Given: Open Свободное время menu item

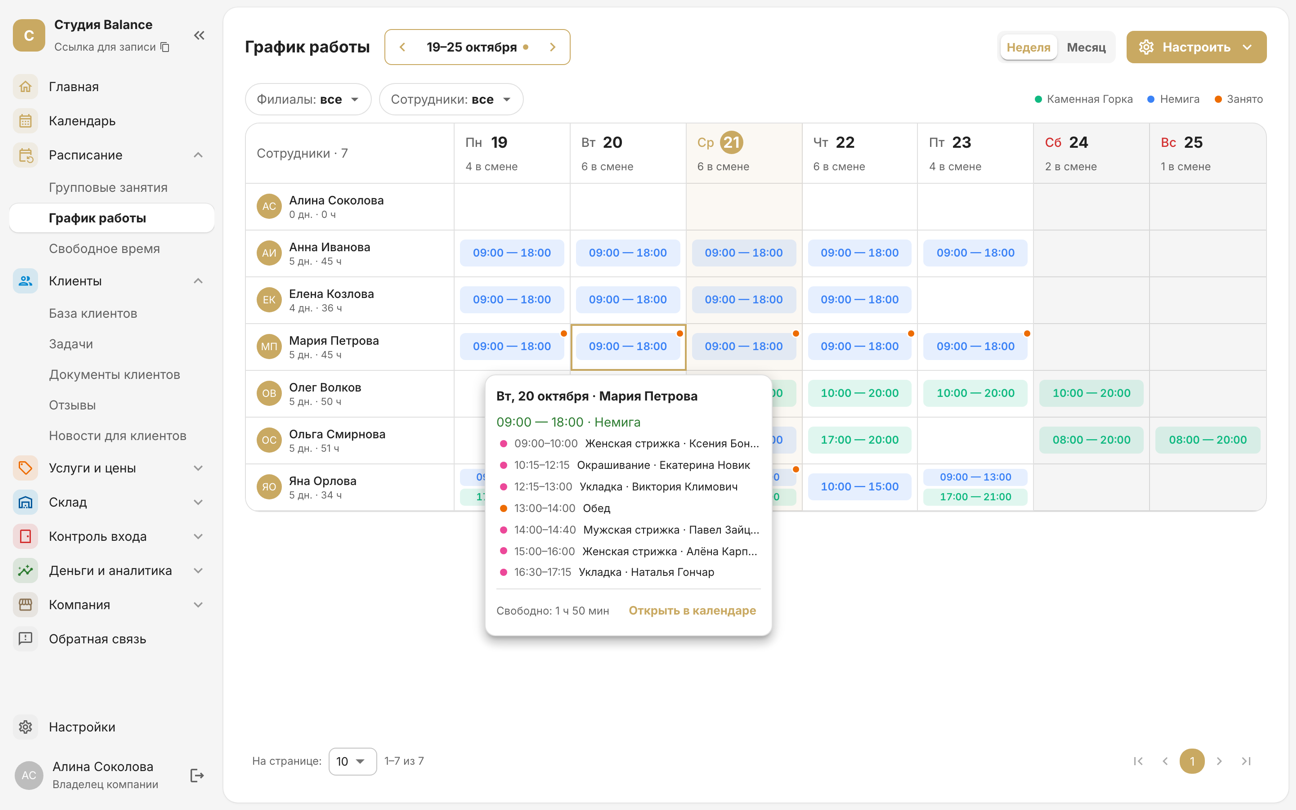Looking at the screenshot, I should pos(104,248).
